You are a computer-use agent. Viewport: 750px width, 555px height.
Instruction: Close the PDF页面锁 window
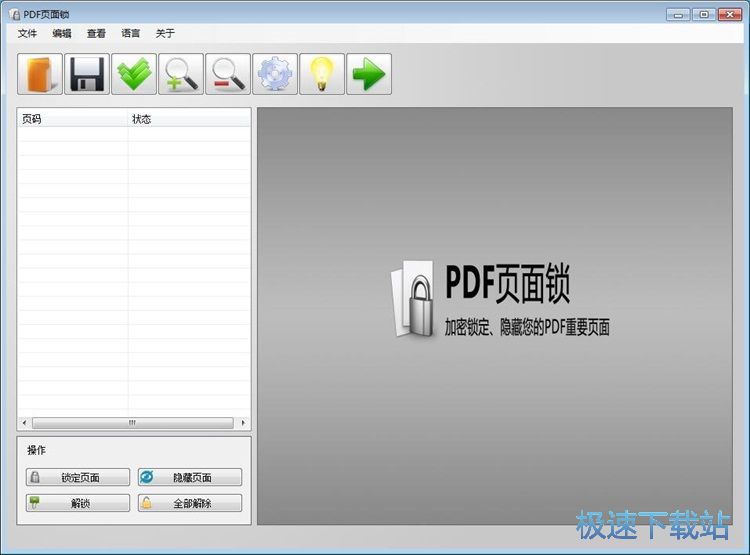(x=729, y=15)
